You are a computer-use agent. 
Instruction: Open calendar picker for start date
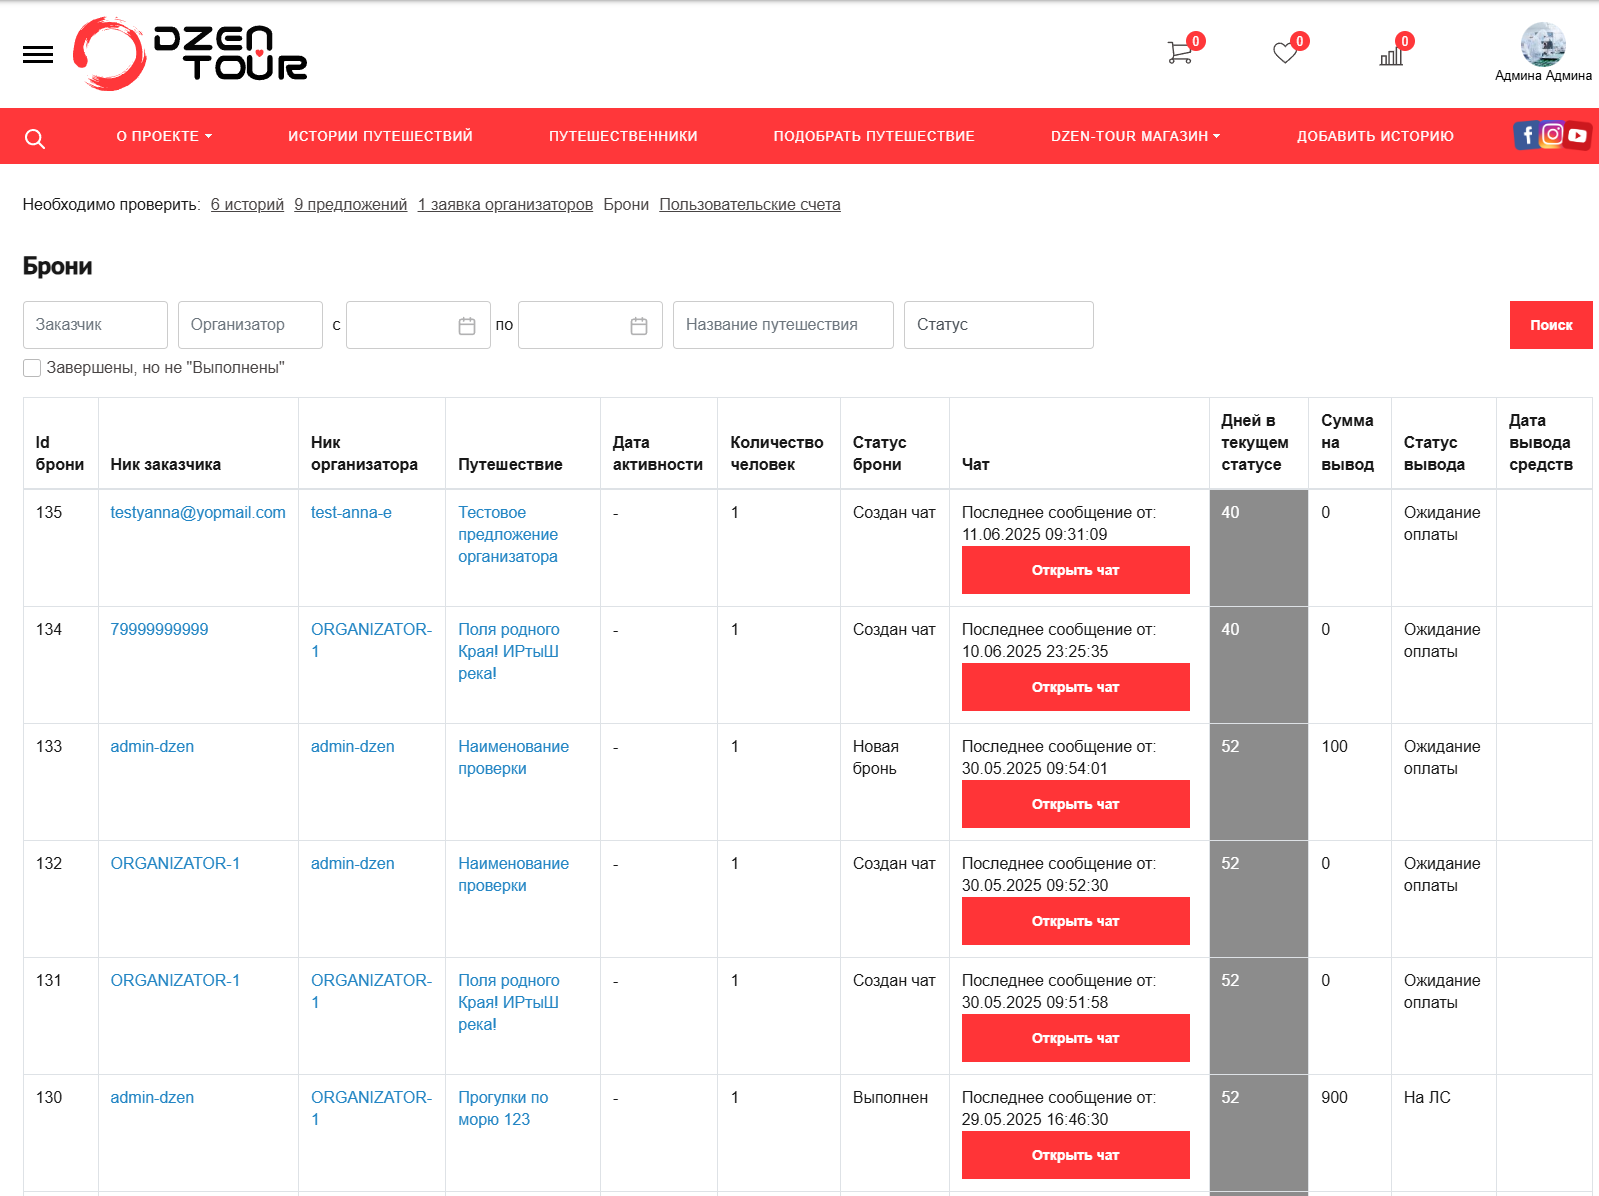467,326
